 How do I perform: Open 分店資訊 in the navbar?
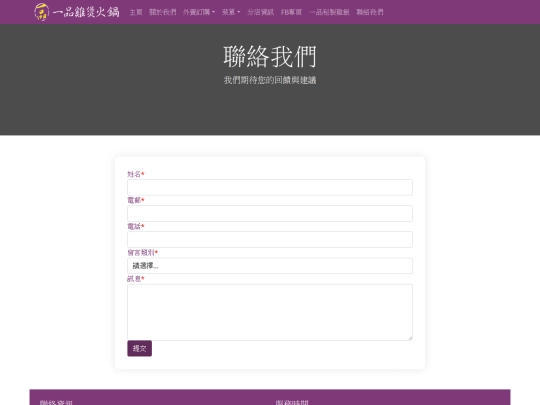click(260, 12)
